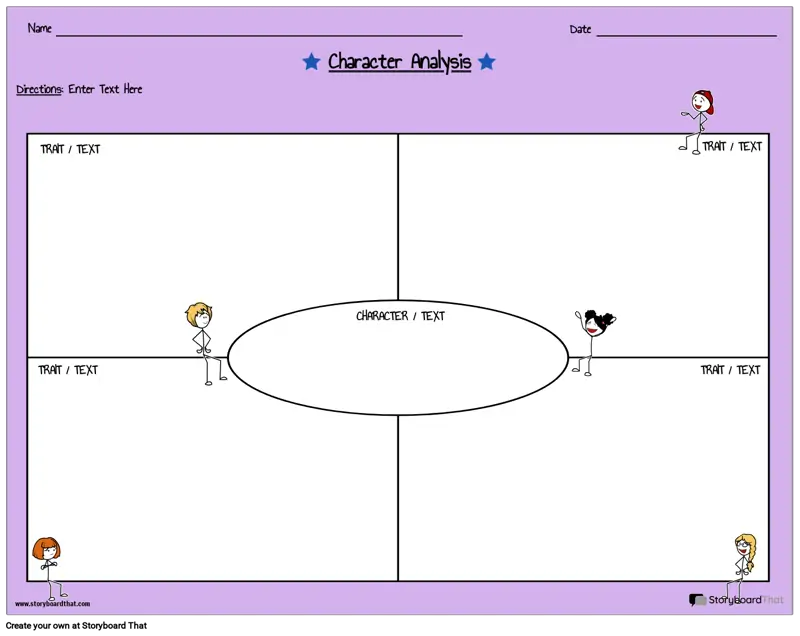Select the top-right TRAIT / TEXT label
Image resolution: width=800 pixels, height=636 pixels.
point(732,146)
